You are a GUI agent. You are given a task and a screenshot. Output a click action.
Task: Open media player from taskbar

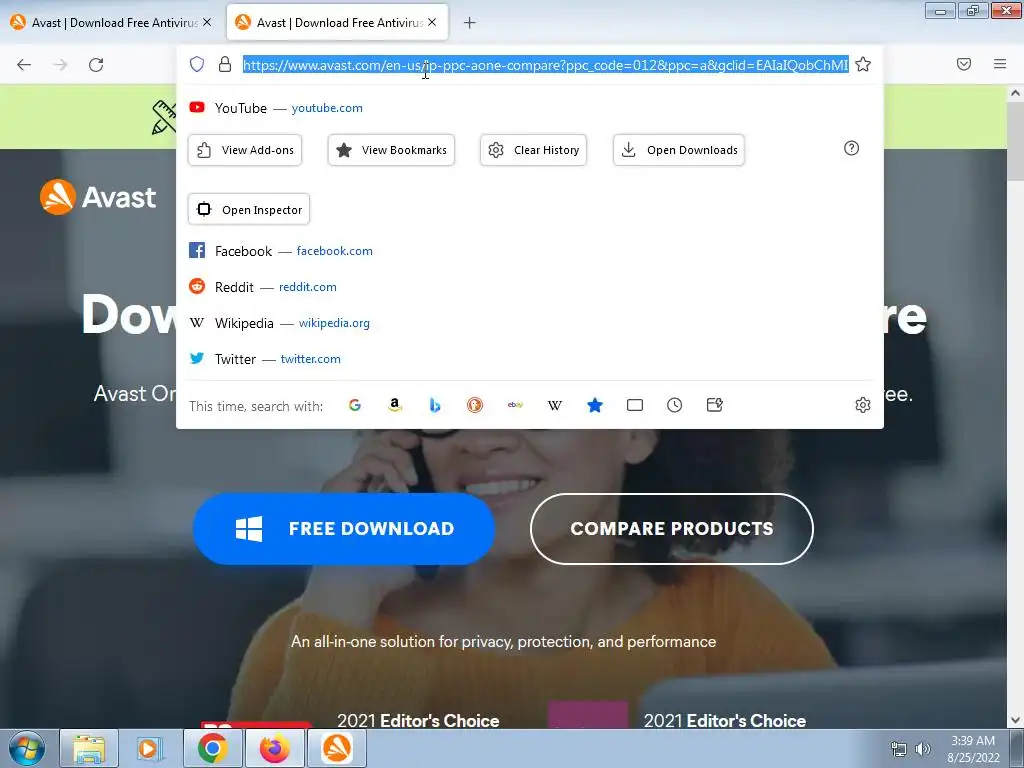tap(150, 749)
